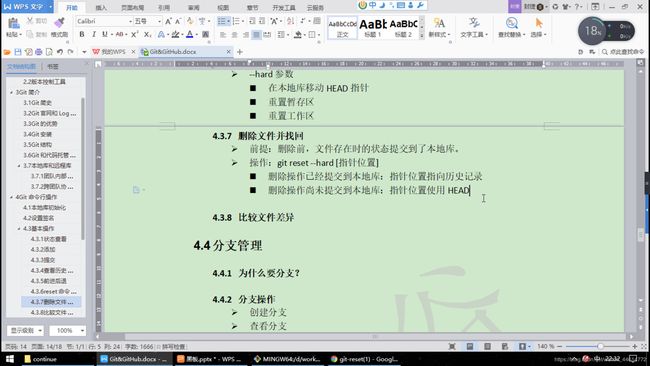Image resolution: width=650 pixels, height=366 pixels.
Task: Collapse 4 Git 命令行操作 outline node
Action: click(x=12, y=197)
